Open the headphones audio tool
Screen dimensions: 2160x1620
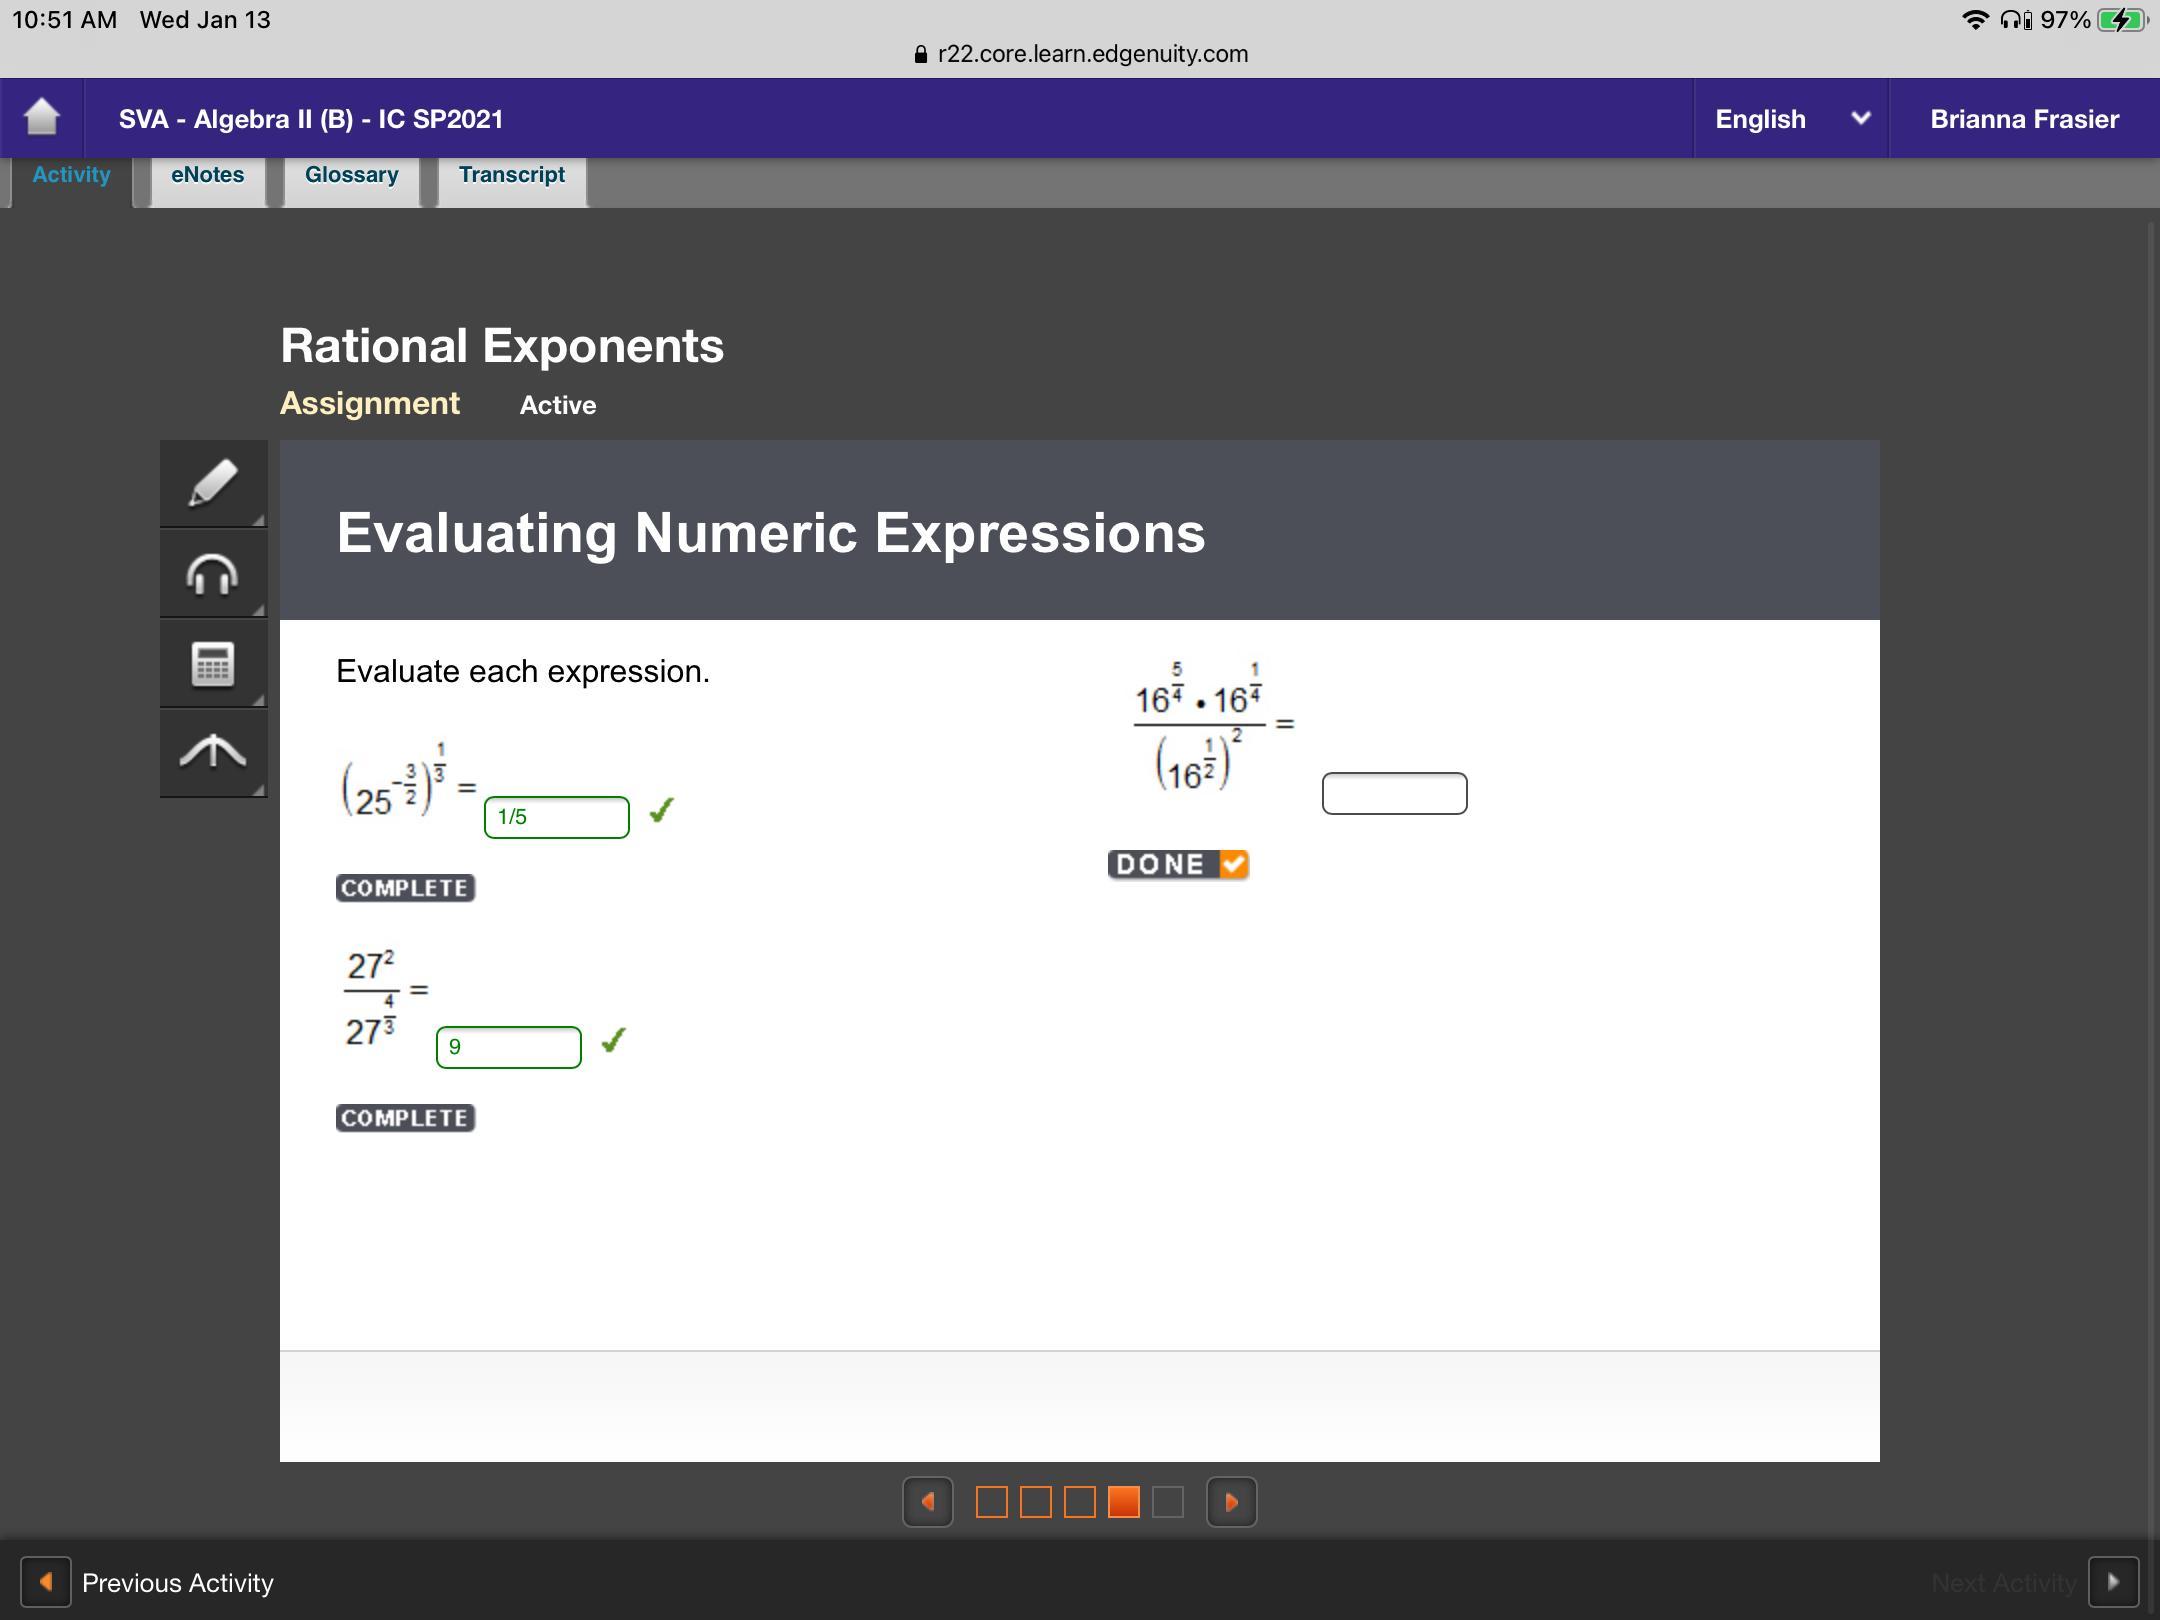point(213,574)
